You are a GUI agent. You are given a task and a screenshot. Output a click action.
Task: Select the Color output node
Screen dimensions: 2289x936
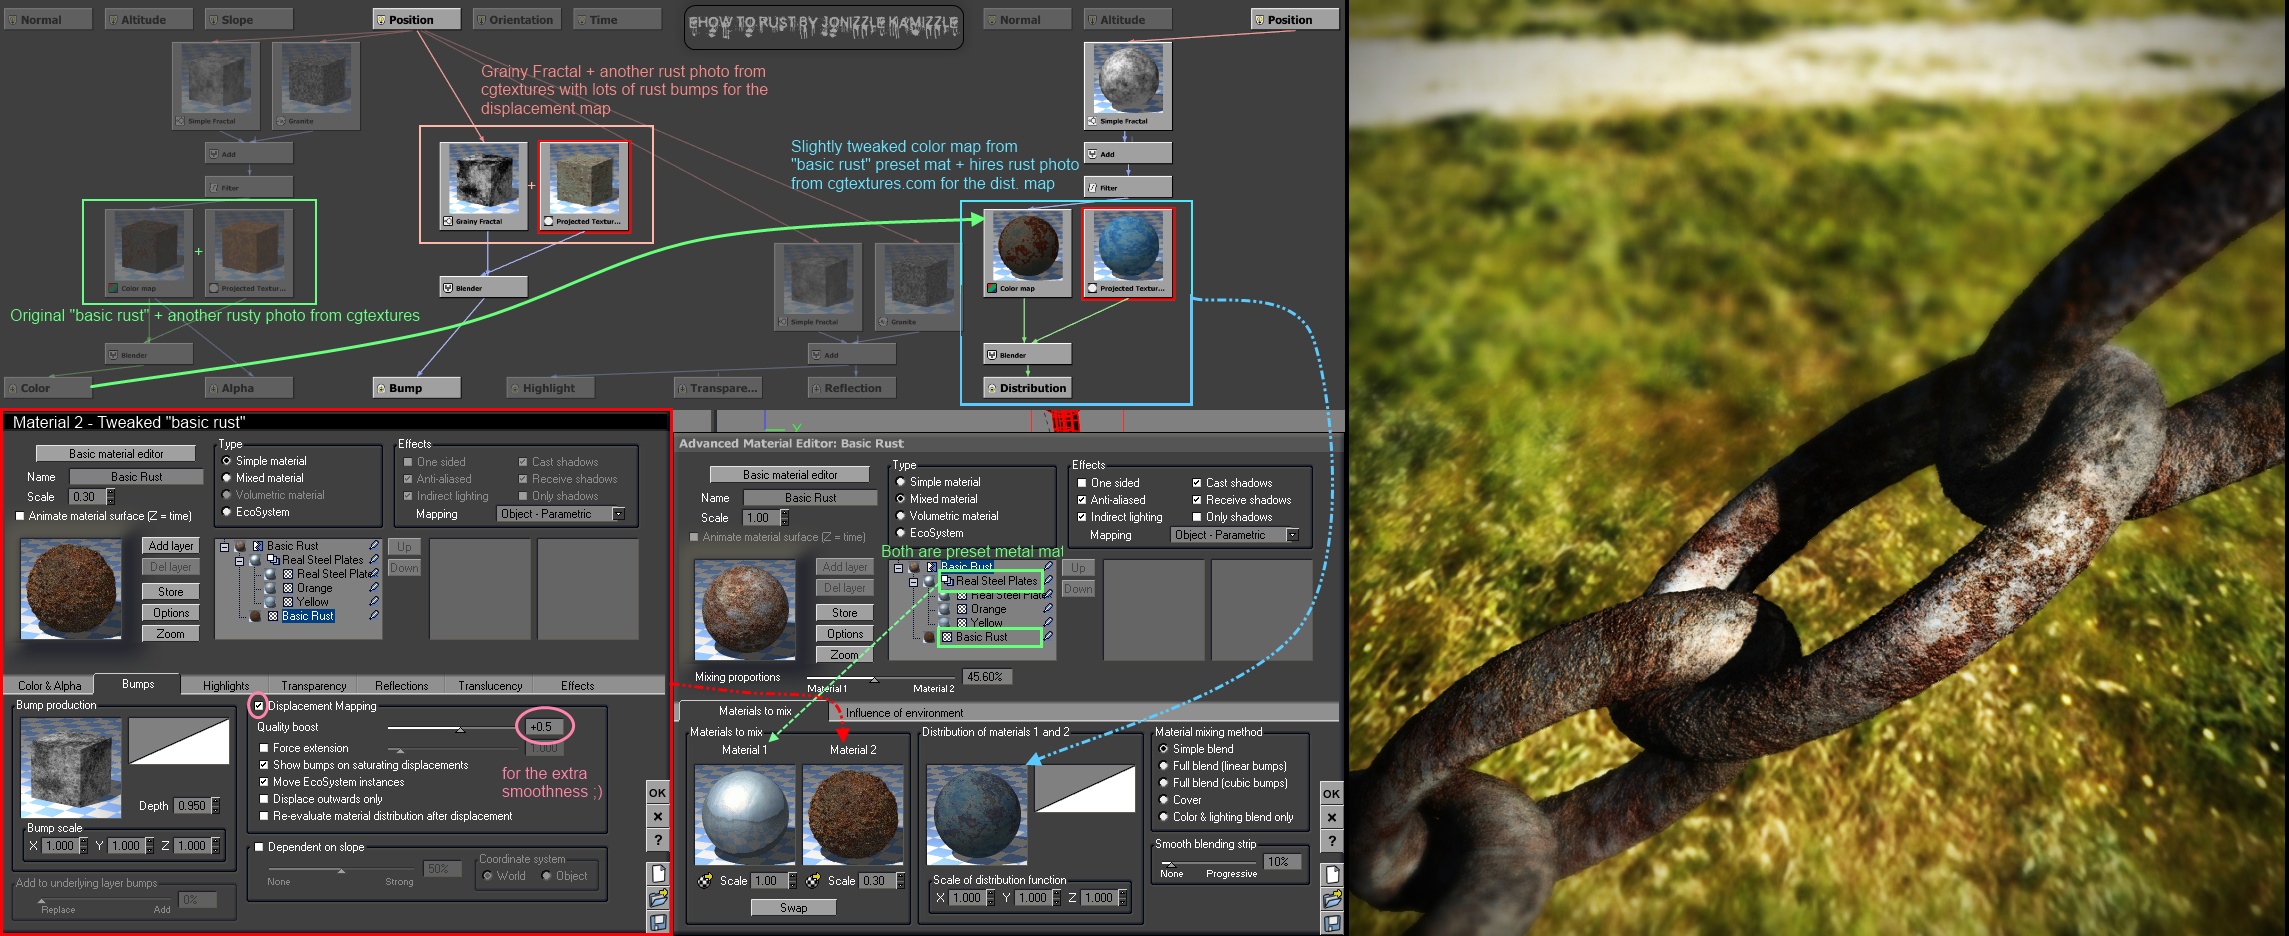[x=47, y=388]
